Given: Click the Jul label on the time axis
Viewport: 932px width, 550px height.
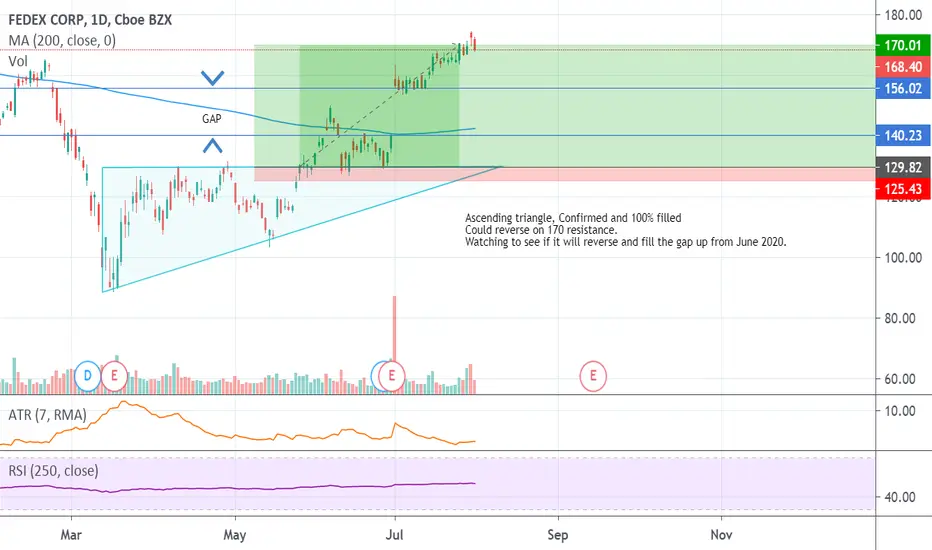Looking at the screenshot, I should pos(394,535).
